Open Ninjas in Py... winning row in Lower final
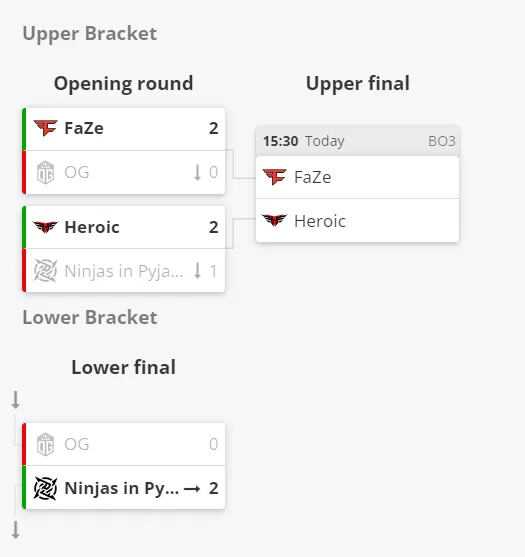Image resolution: width=525 pixels, height=557 pixels. (124, 487)
